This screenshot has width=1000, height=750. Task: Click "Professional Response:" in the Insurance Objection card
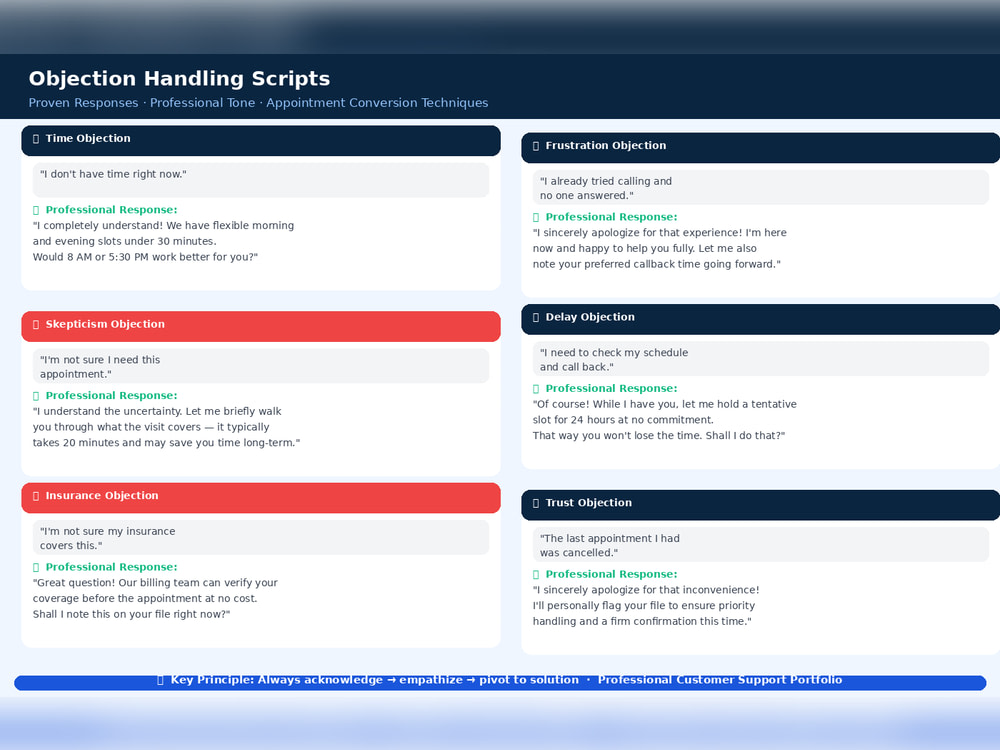point(112,567)
